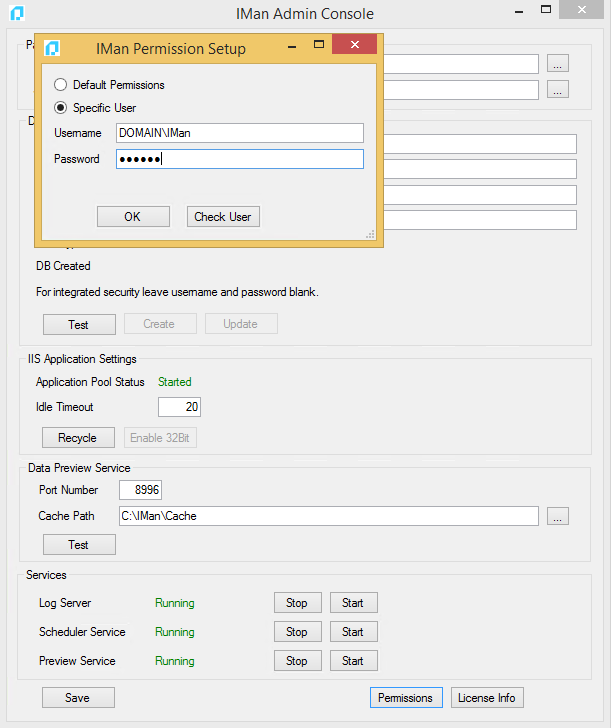Click the Username field containing DOMAIN\IMan
Screen dimensions: 611x728
(x=239, y=133)
